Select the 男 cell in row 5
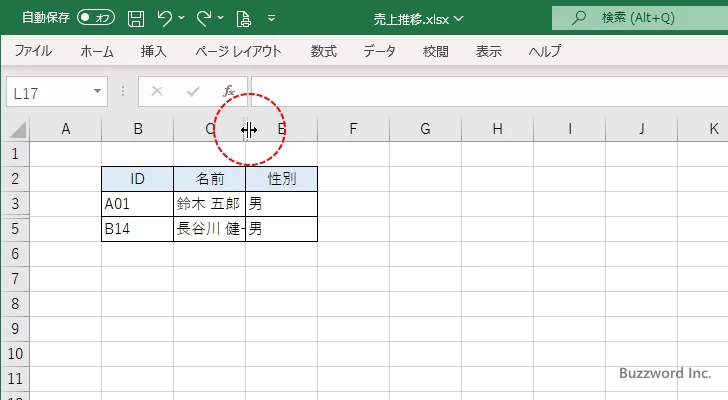This screenshot has height=400, width=728. pyautogui.click(x=281, y=229)
